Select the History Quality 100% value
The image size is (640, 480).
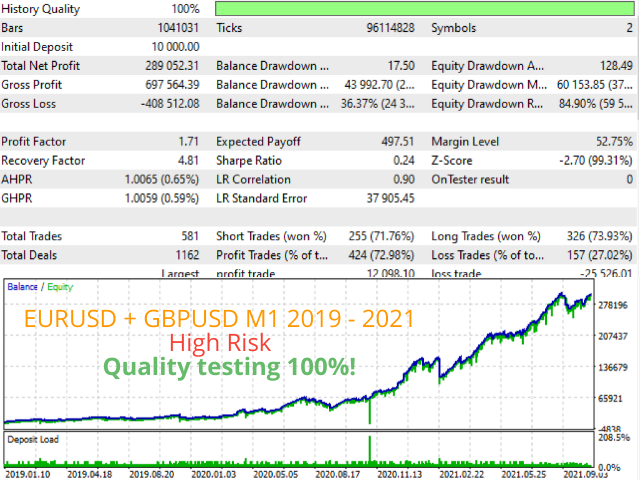[185, 9]
